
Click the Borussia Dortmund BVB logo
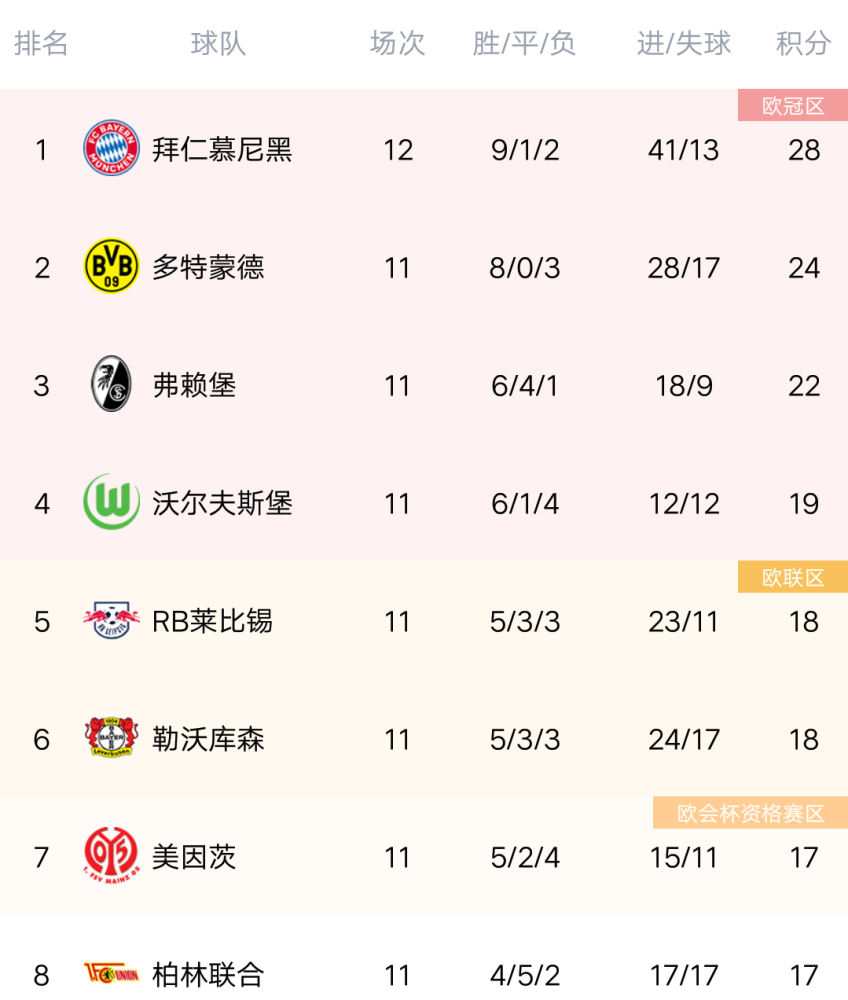tap(112, 266)
